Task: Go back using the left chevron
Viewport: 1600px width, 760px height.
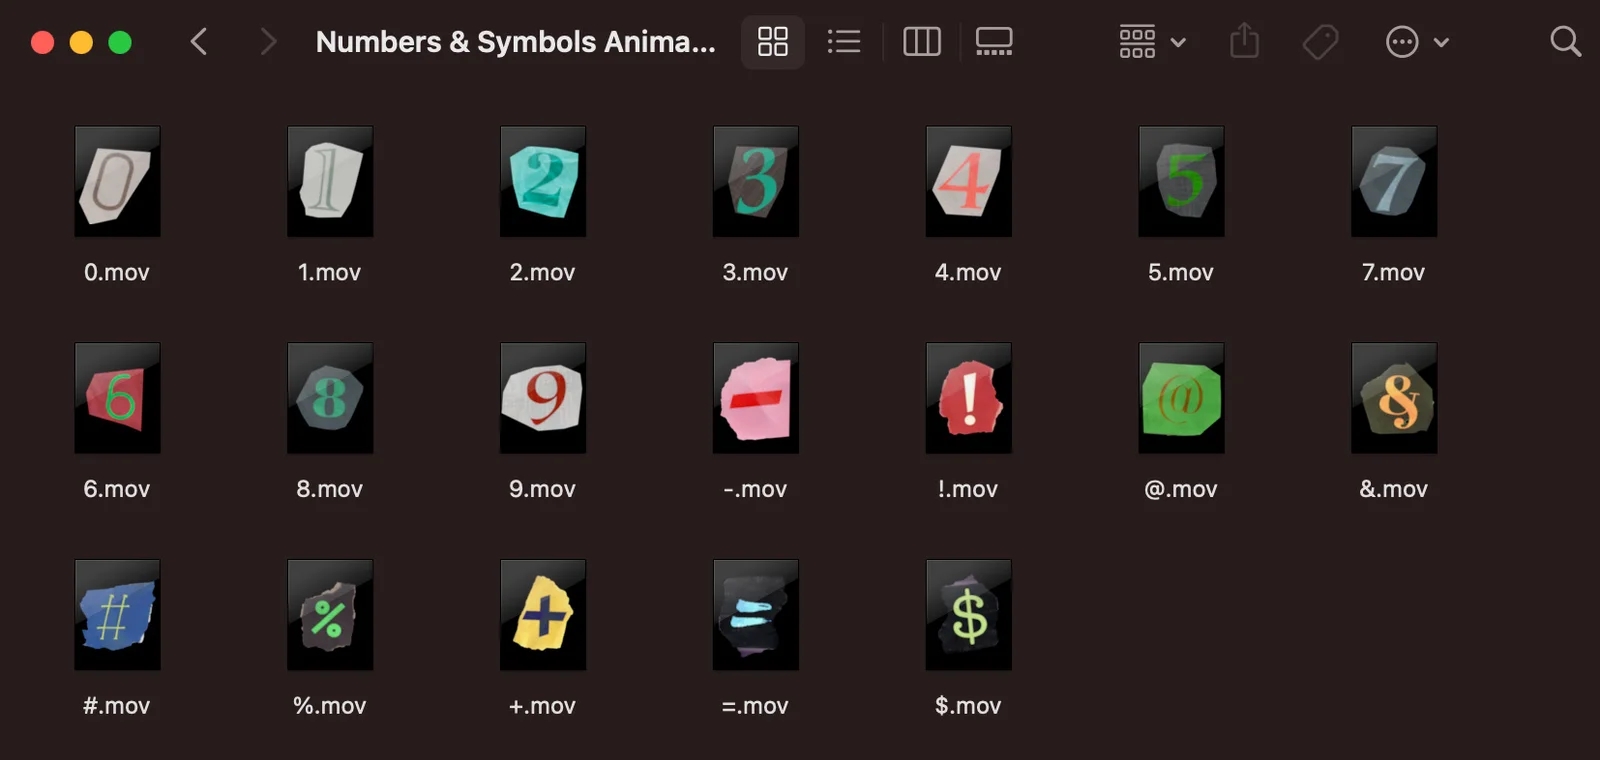Action: point(199,42)
